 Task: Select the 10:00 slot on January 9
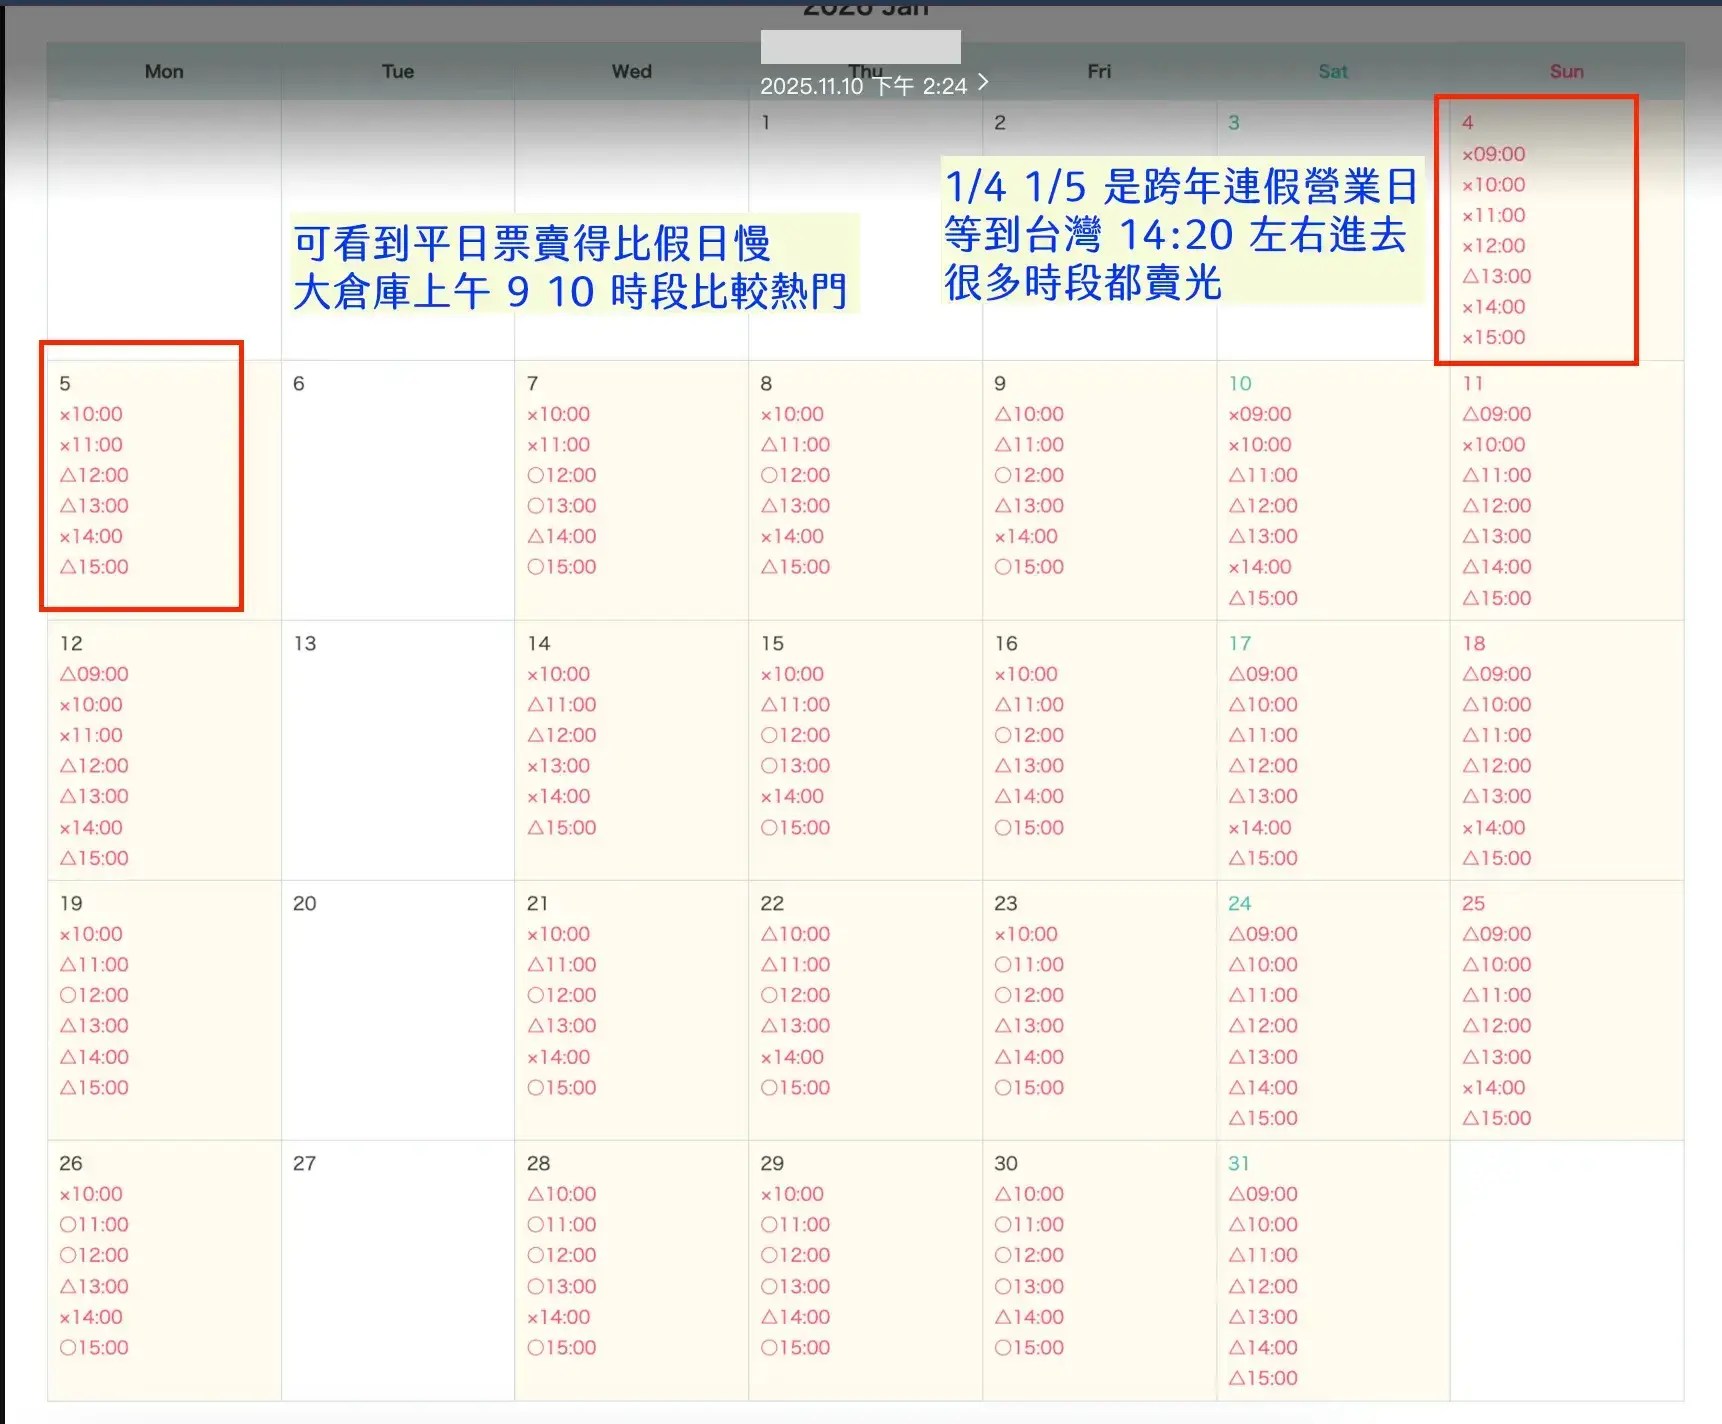click(1029, 414)
